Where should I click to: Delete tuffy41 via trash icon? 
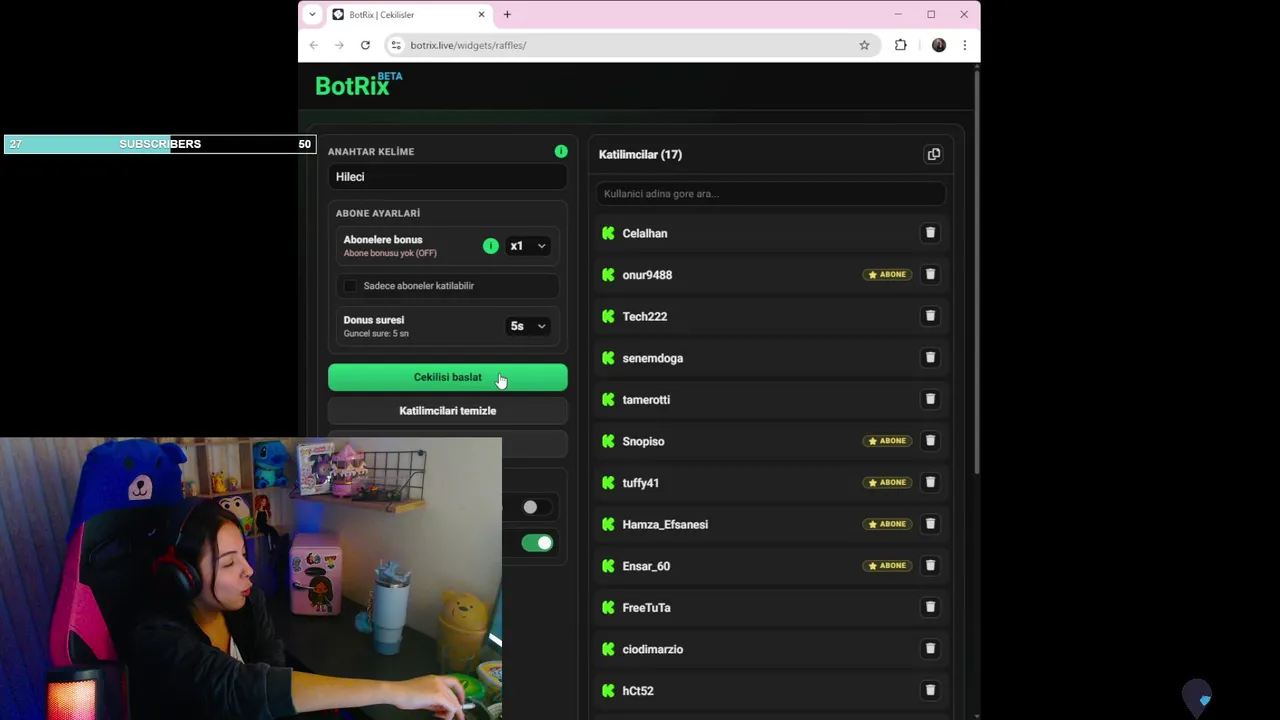[930, 482]
